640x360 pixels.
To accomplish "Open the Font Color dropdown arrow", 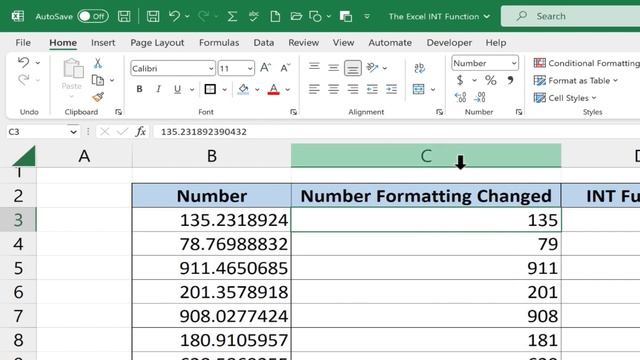I will click(288, 89).
